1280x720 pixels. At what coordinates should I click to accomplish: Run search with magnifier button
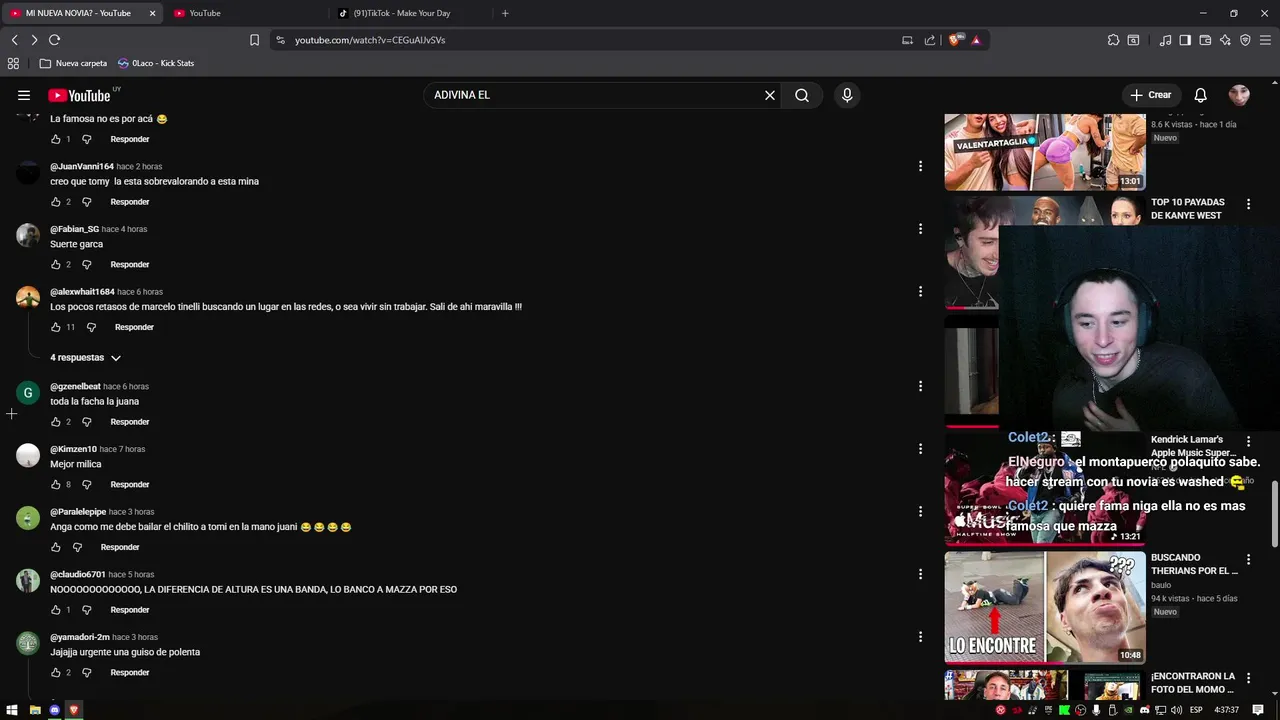[802, 95]
